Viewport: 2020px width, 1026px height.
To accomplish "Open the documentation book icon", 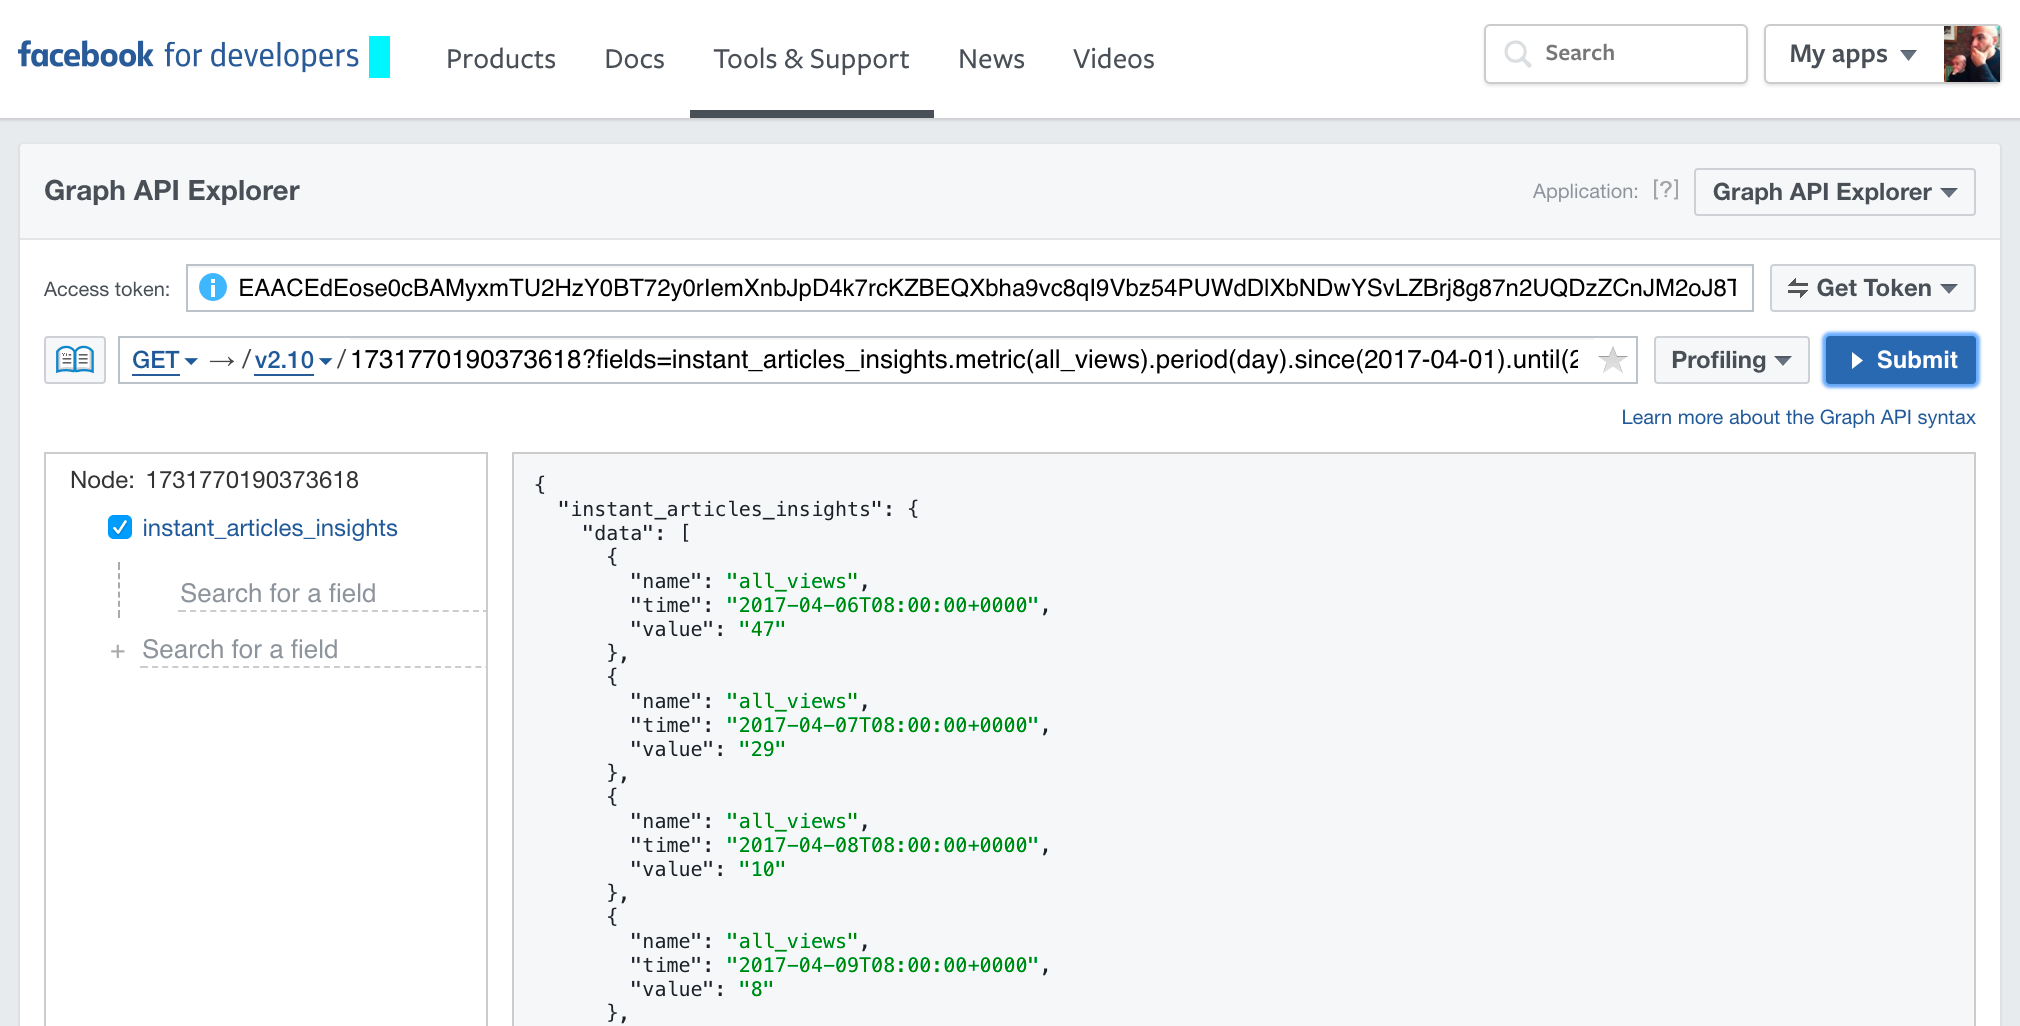I will (x=75, y=360).
